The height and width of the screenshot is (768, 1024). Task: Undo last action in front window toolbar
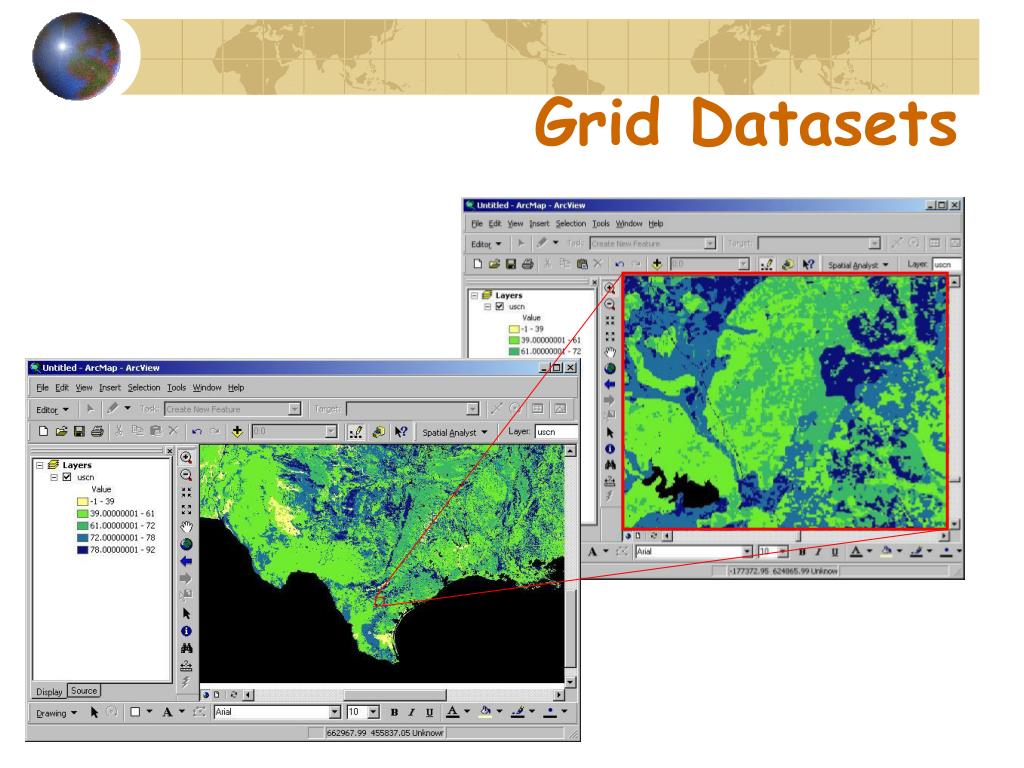(197, 431)
